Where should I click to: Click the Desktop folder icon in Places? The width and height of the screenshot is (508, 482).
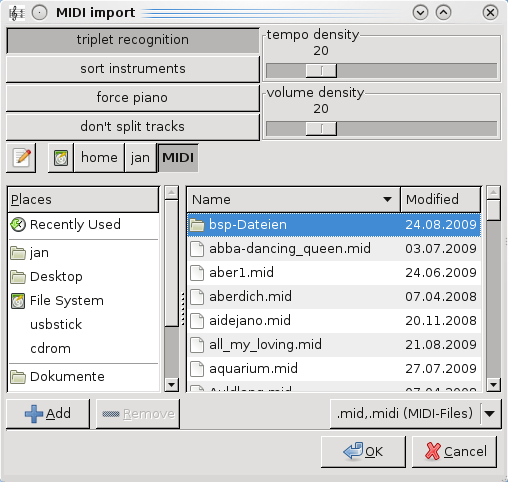(x=18, y=277)
